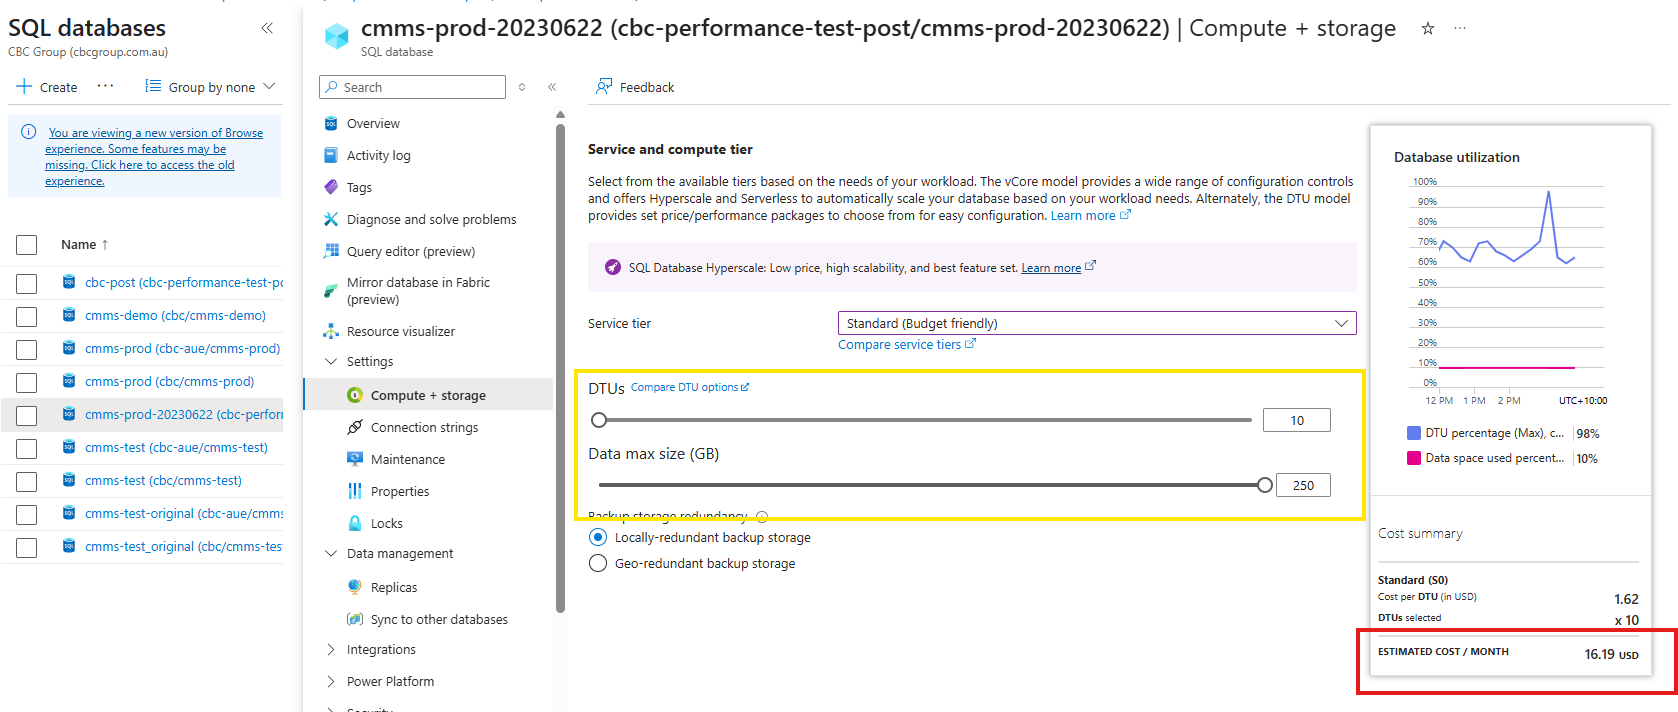The height and width of the screenshot is (712, 1678).
Task: Select Geo-redundant backup storage option
Action: 598,563
